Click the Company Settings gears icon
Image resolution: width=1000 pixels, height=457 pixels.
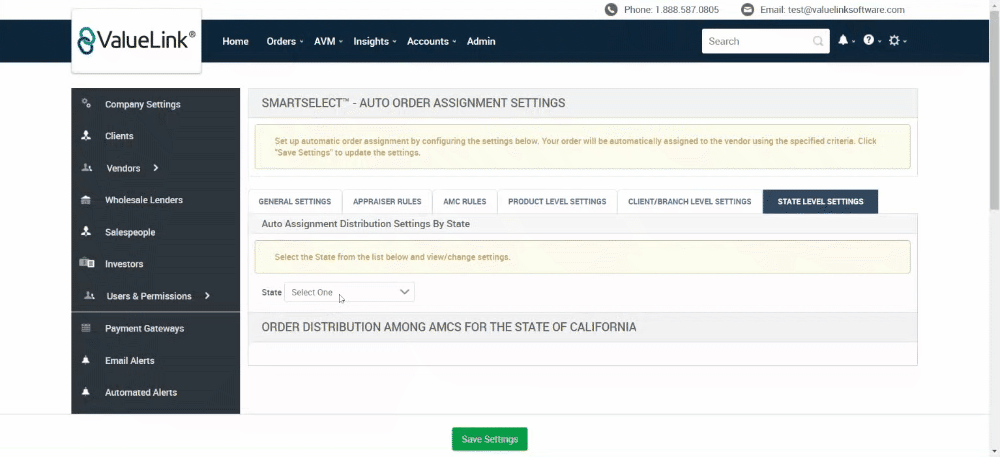(87, 104)
